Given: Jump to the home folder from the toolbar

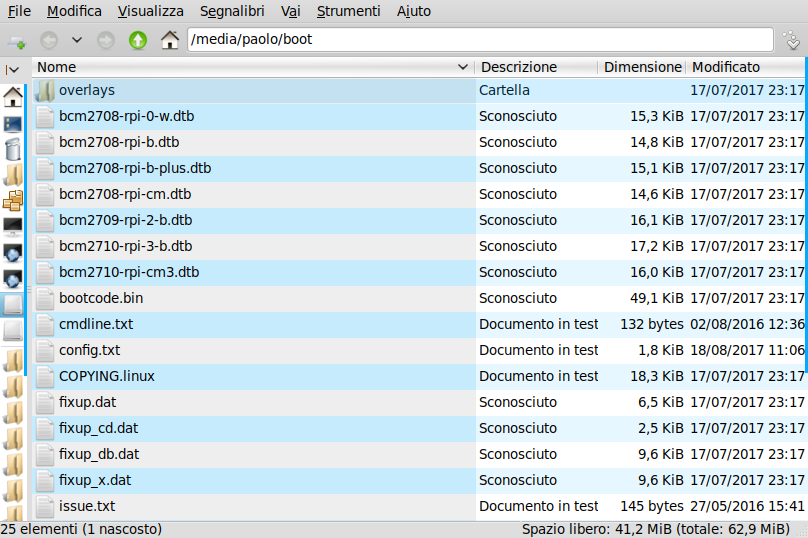Looking at the screenshot, I should [170, 40].
